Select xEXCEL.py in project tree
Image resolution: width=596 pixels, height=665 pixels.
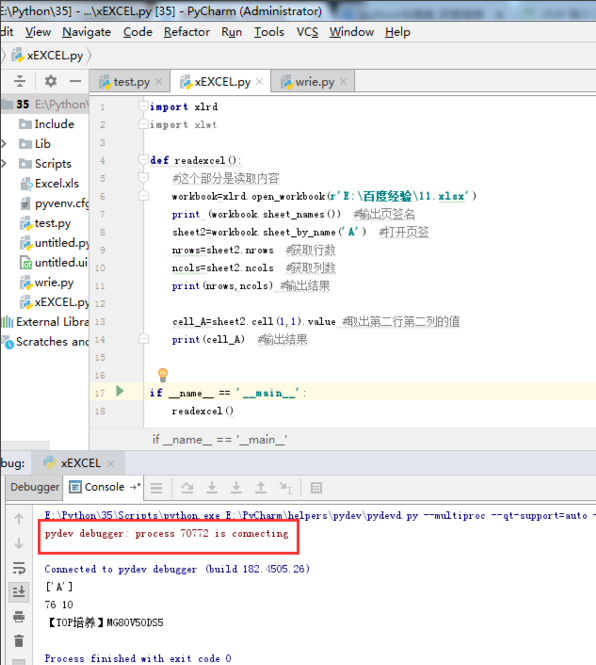54,302
